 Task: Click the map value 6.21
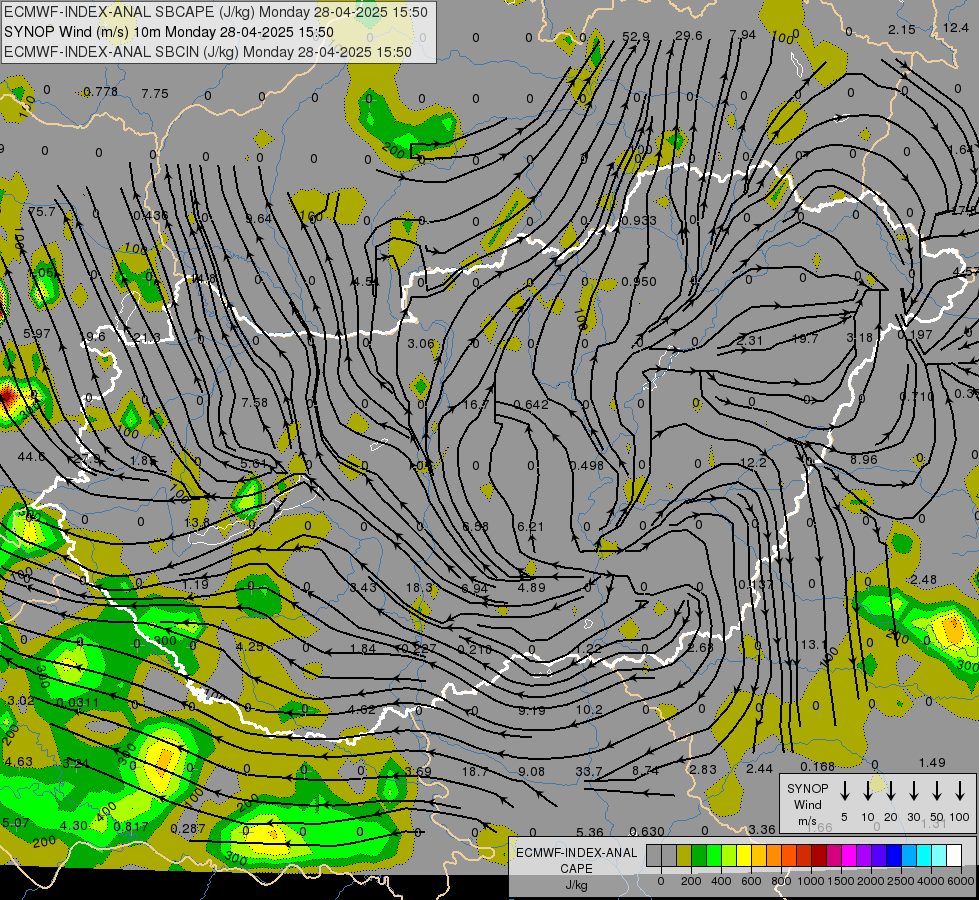tap(531, 527)
